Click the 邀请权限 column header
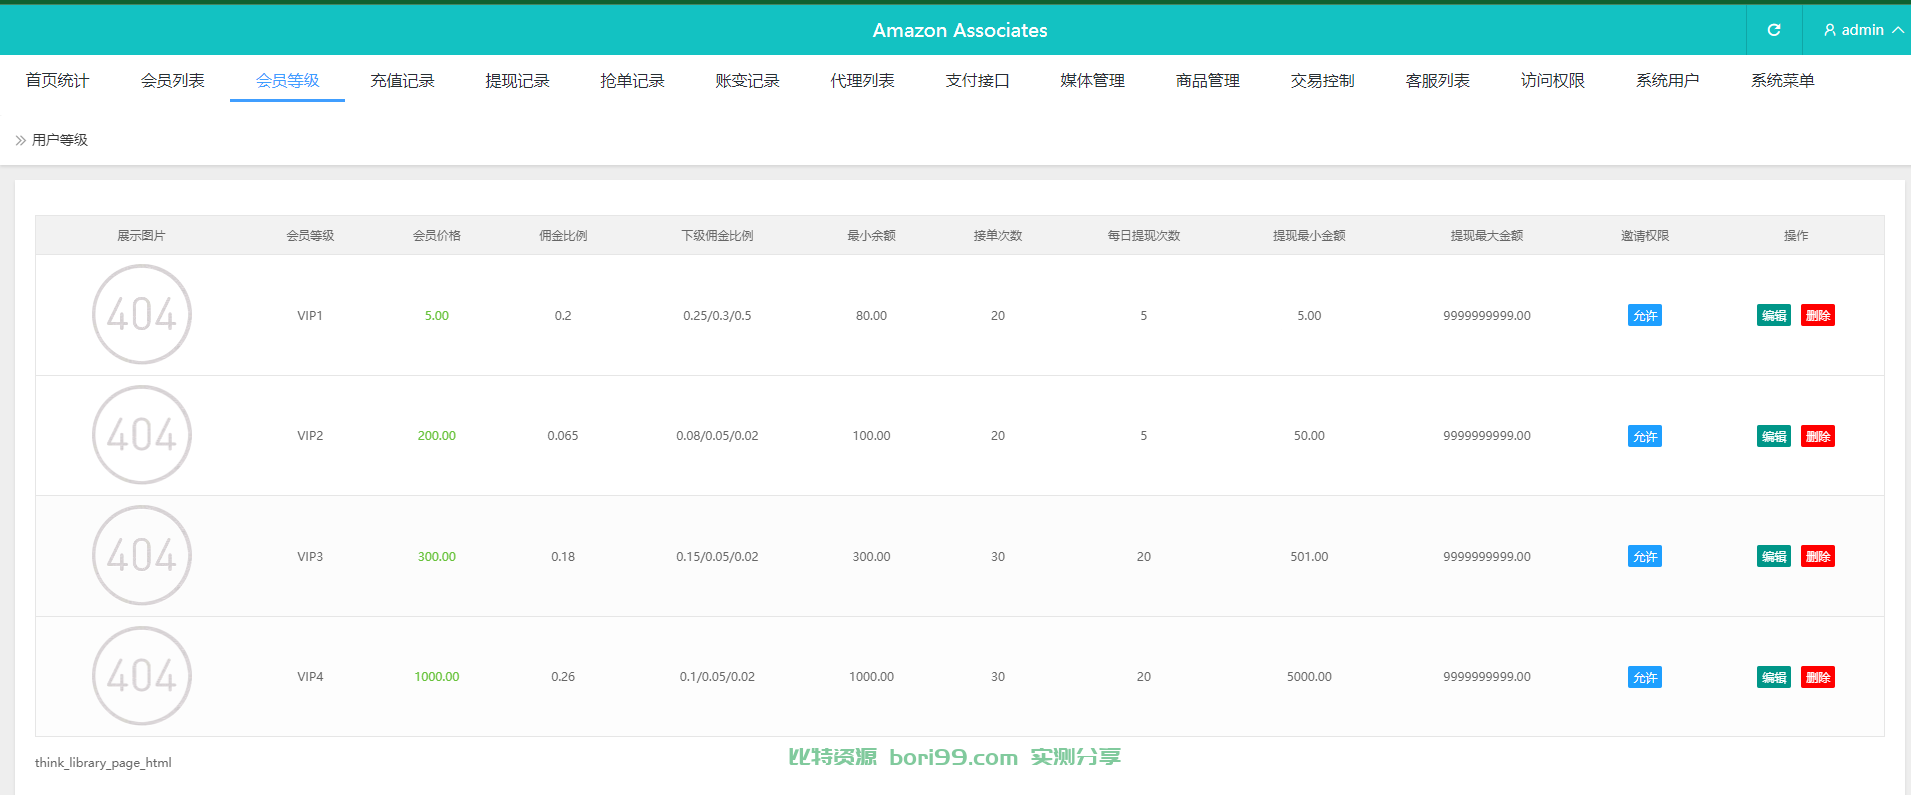Viewport: 1911px width, 795px height. pos(1645,236)
